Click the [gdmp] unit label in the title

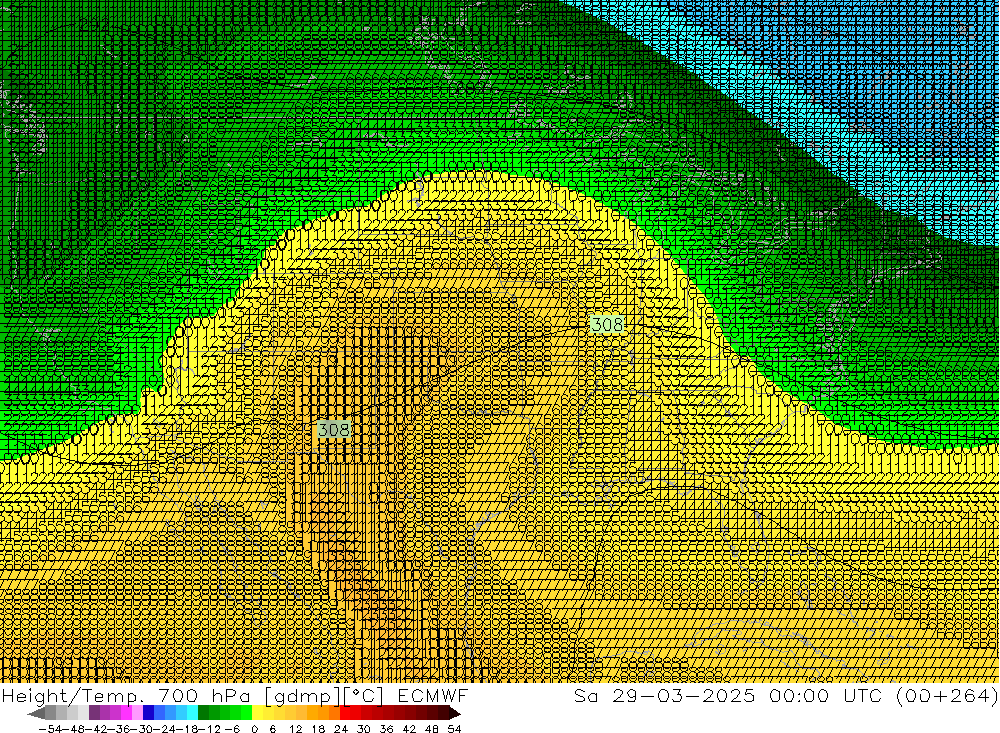click(303, 696)
